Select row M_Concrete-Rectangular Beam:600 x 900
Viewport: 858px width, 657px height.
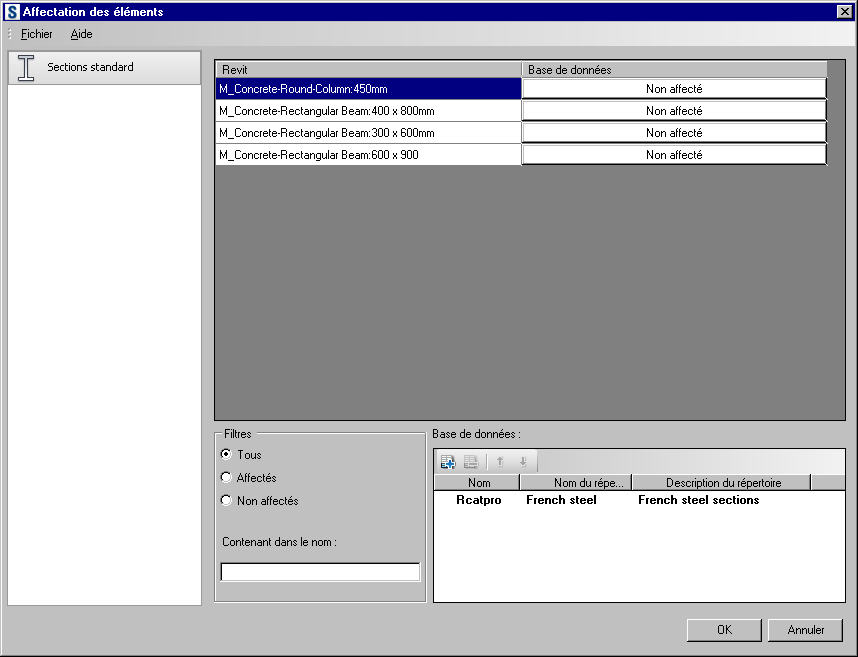point(368,155)
